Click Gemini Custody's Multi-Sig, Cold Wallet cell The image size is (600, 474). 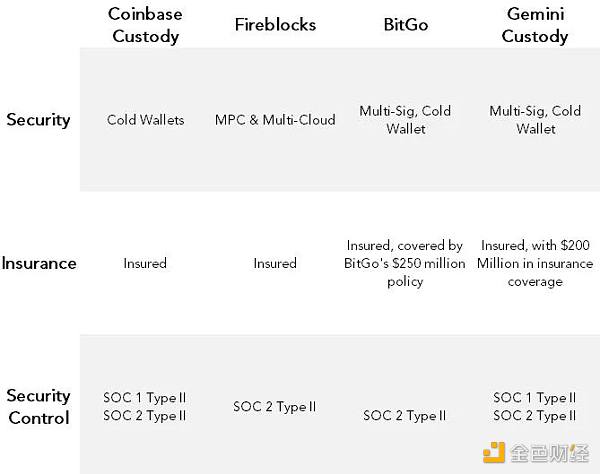pos(535,120)
